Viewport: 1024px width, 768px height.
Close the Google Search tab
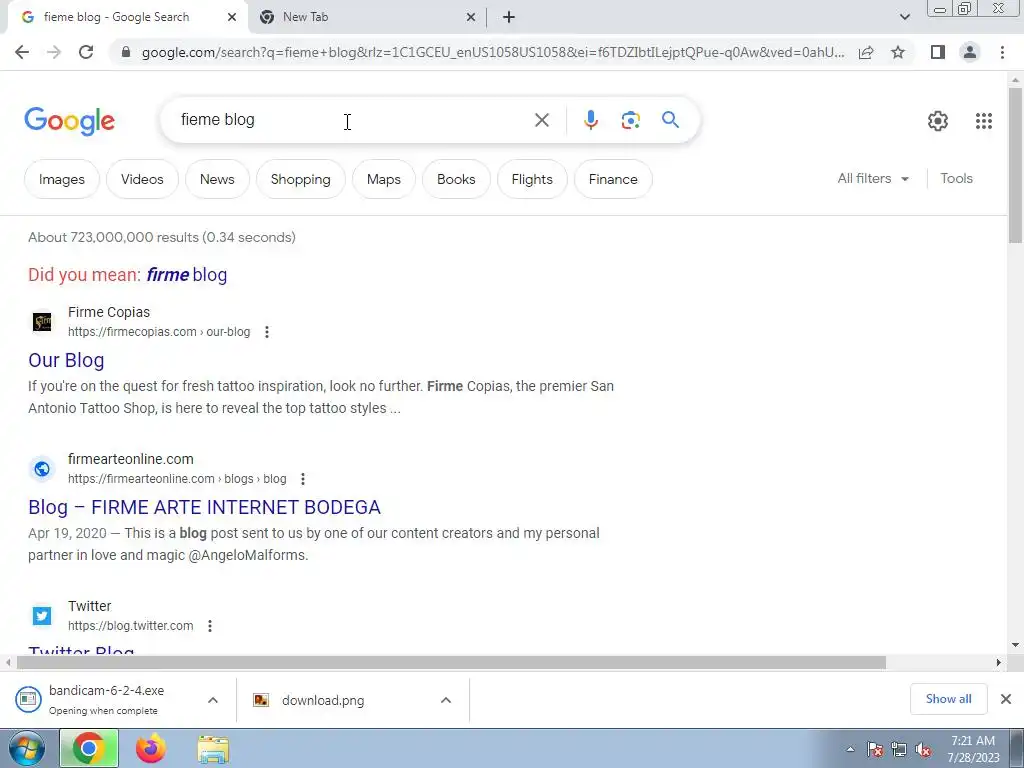coord(232,18)
